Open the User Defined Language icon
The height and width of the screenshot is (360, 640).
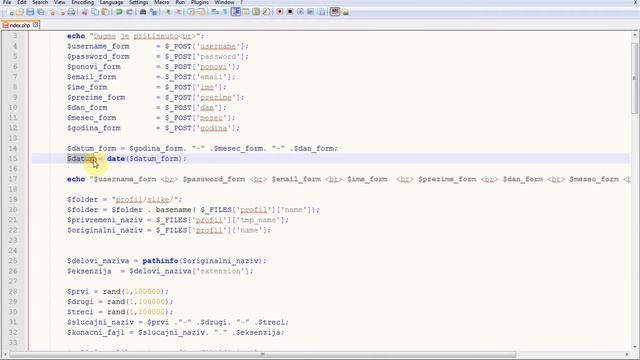[246, 12]
